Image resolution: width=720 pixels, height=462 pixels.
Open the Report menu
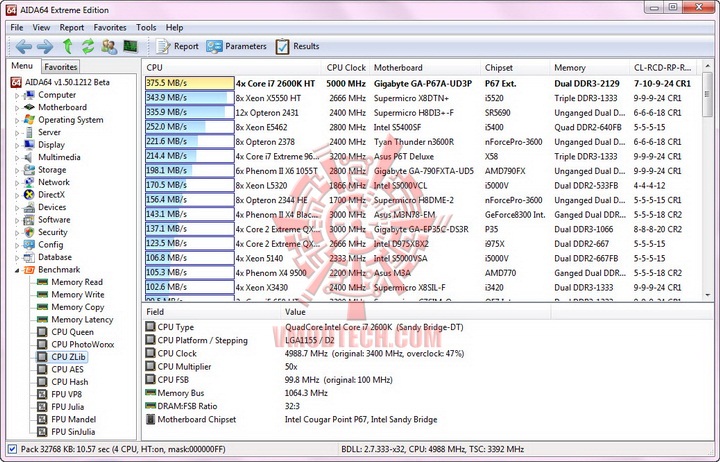coord(72,28)
